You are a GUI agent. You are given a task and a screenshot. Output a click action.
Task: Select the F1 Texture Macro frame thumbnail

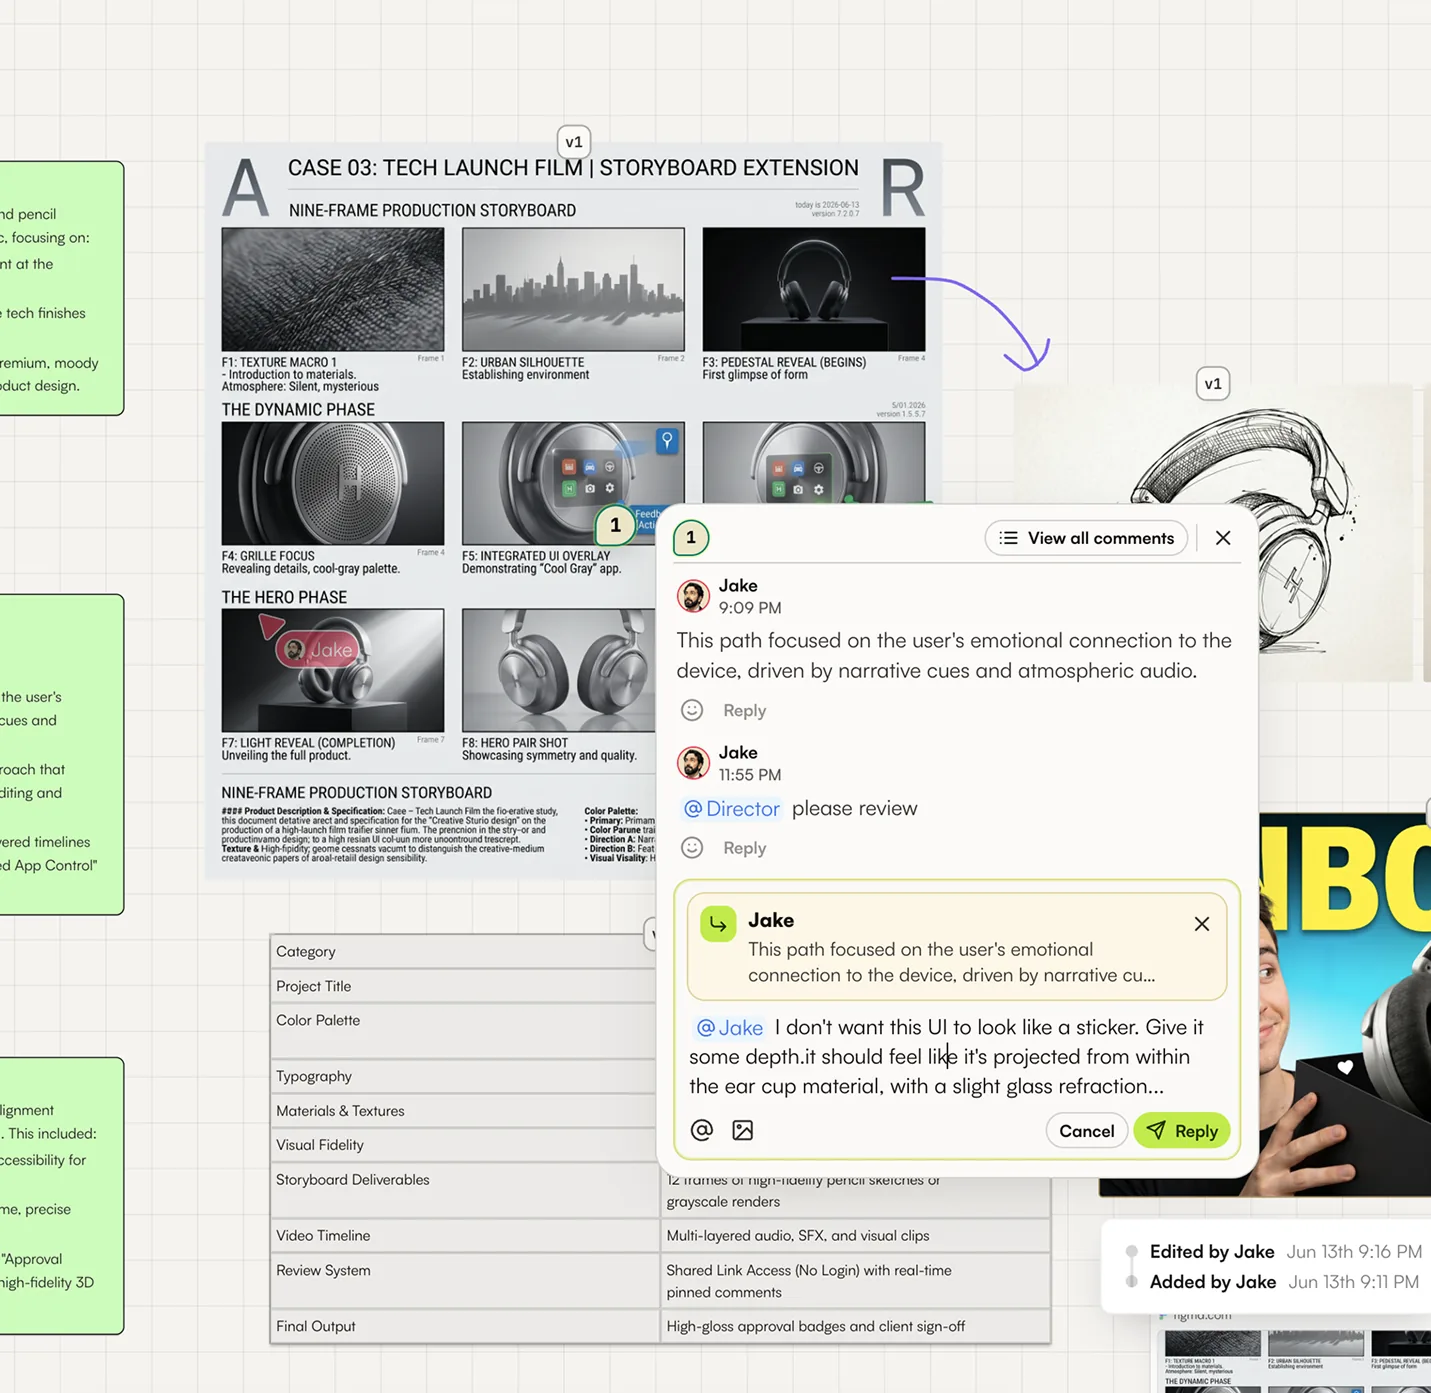pyautogui.click(x=333, y=289)
